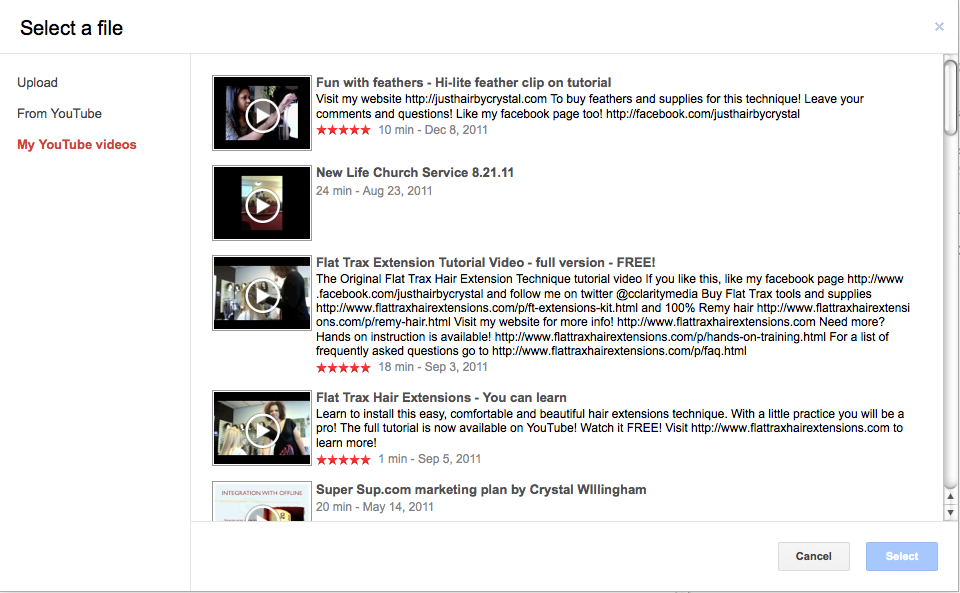The height and width of the screenshot is (593, 960).
Task: Click five-star rating of Fun with feathers
Action: tap(343, 130)
